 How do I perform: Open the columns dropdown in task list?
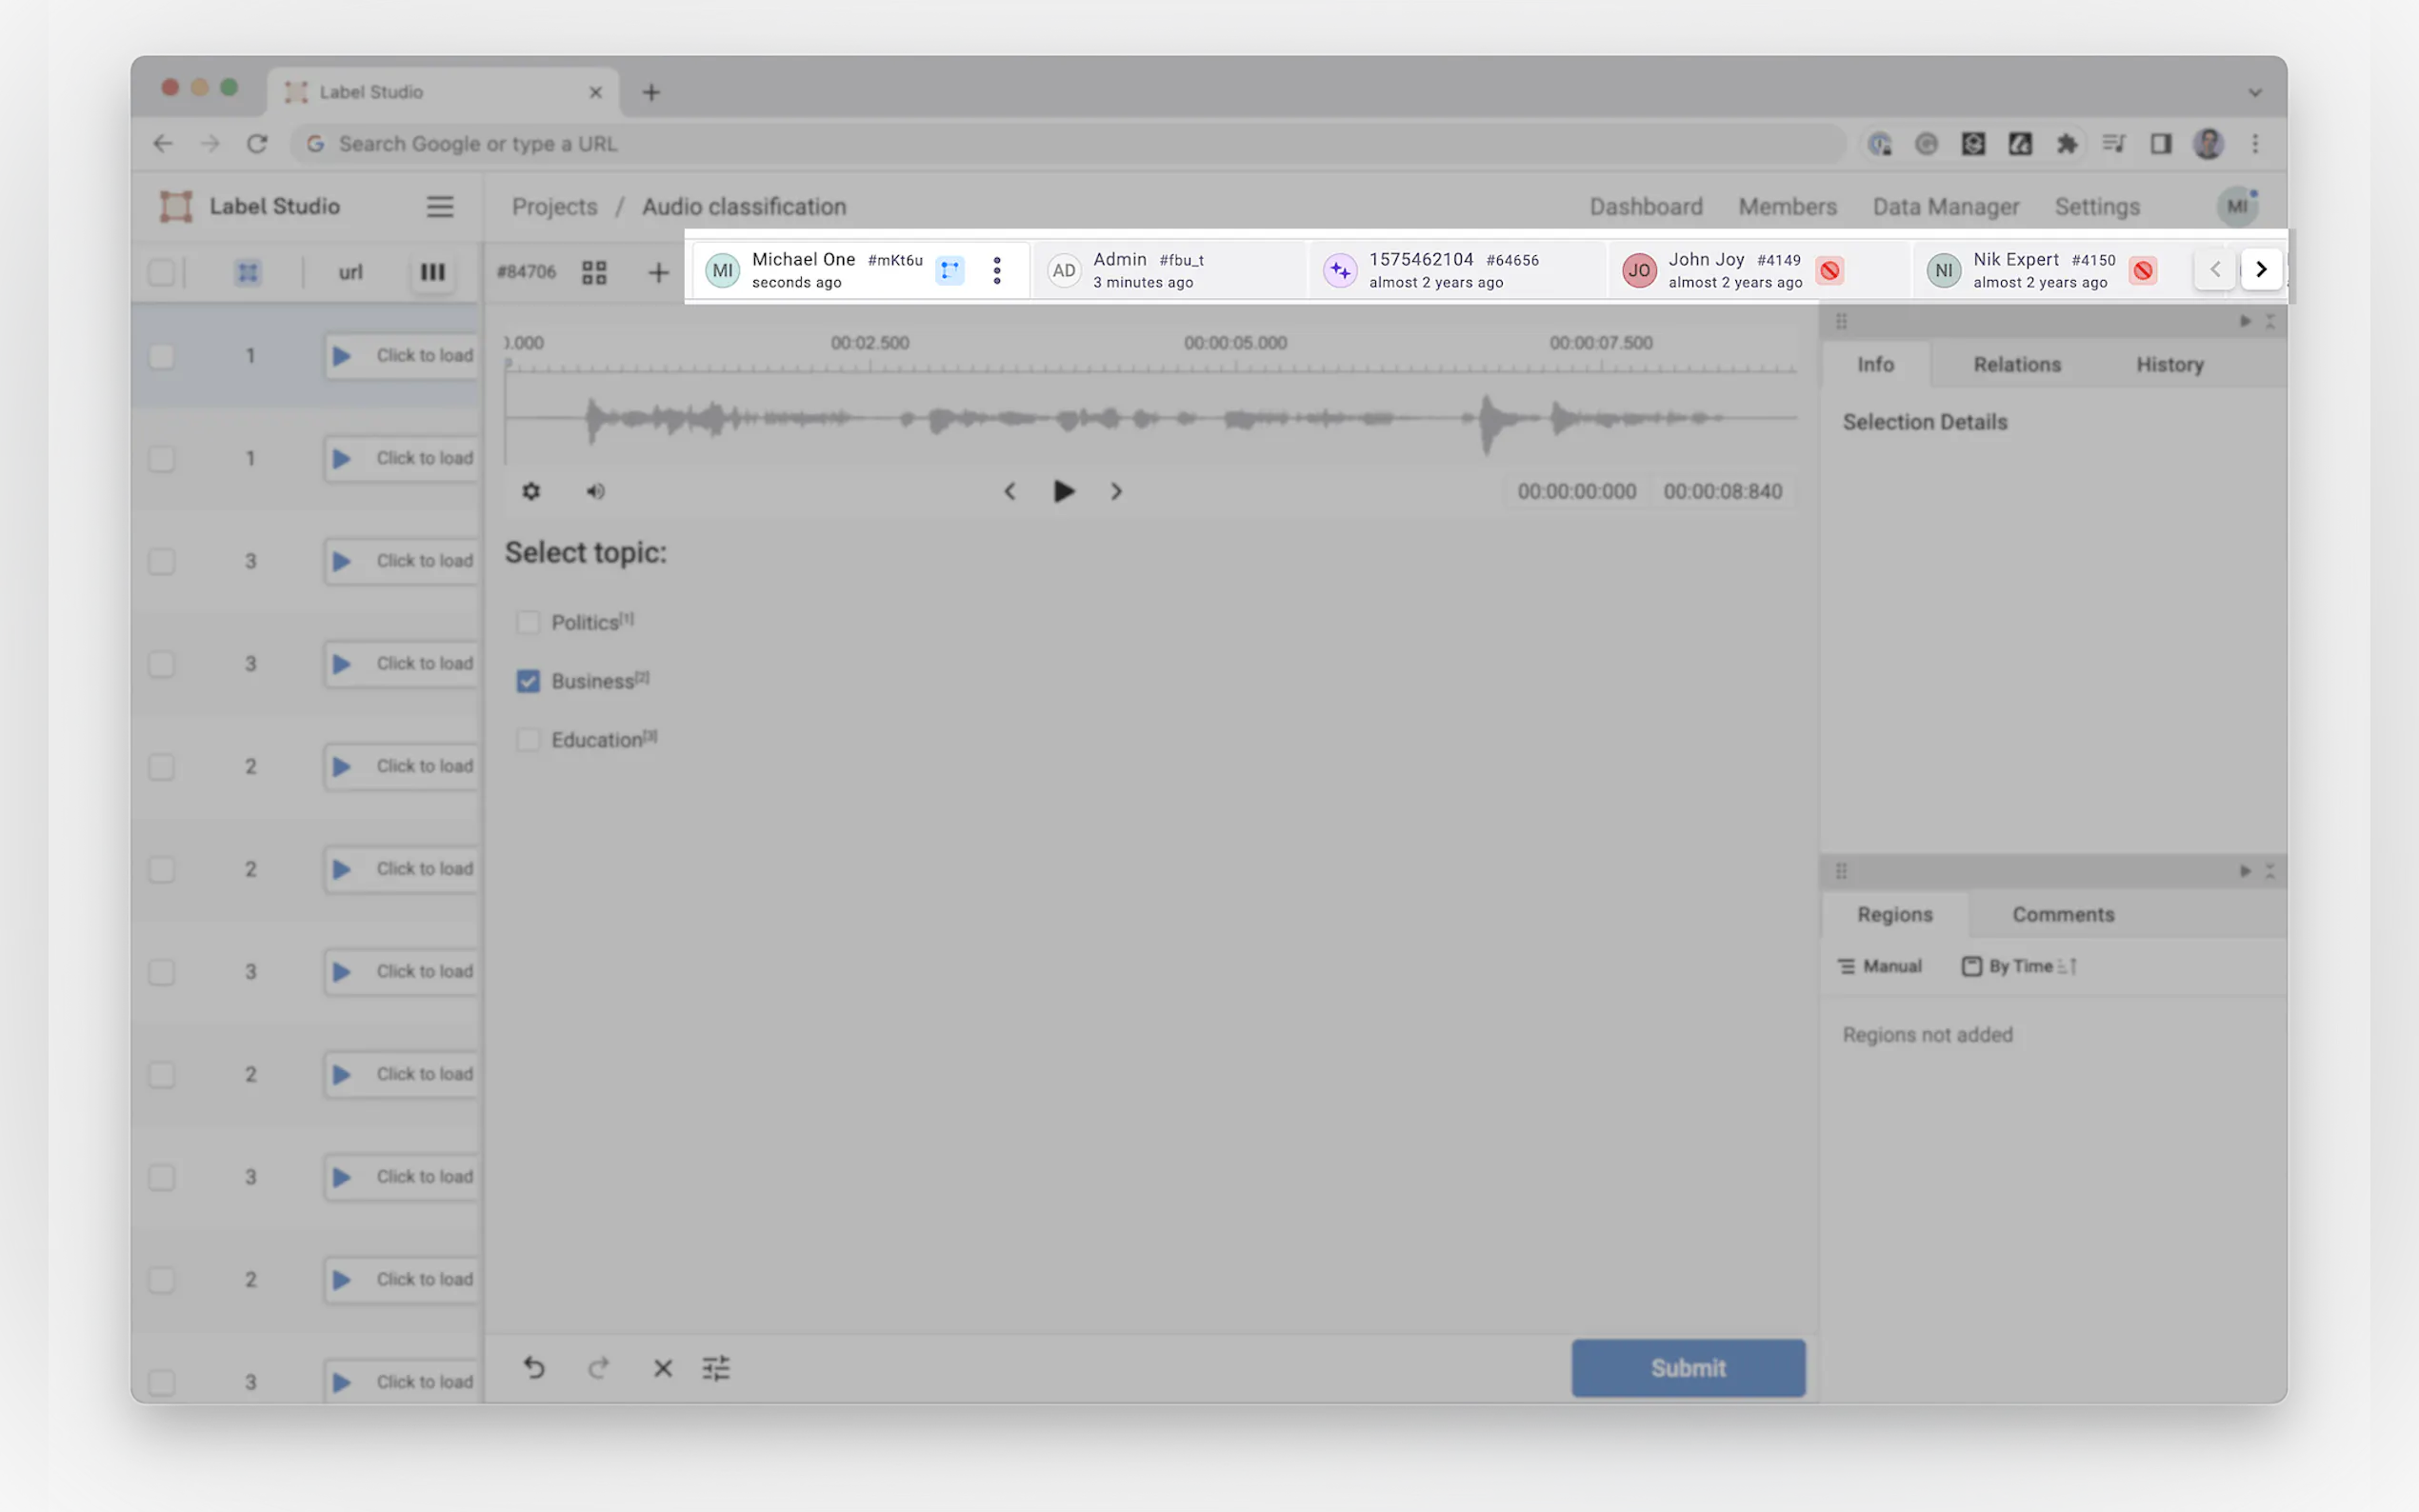(432, 272)
